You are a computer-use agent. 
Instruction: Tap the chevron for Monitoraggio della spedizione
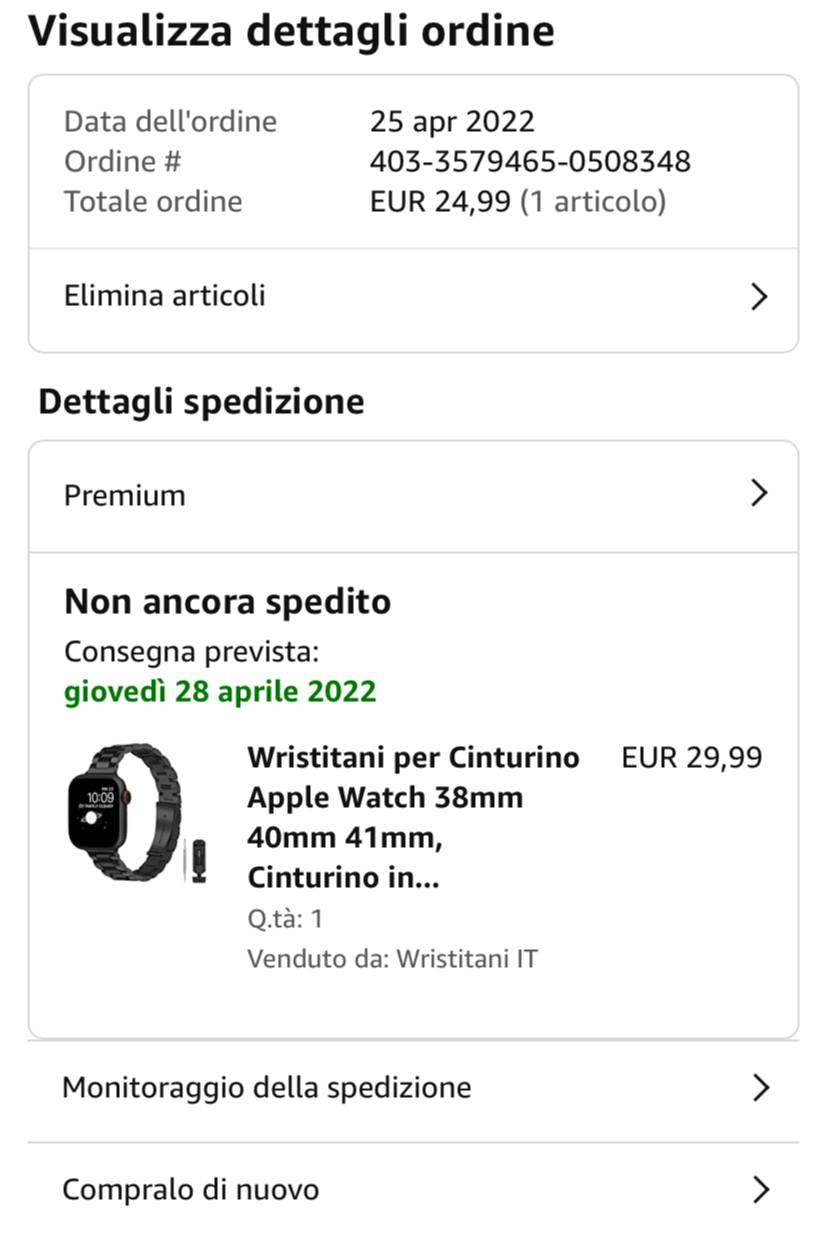click(x=760, y=1088)
